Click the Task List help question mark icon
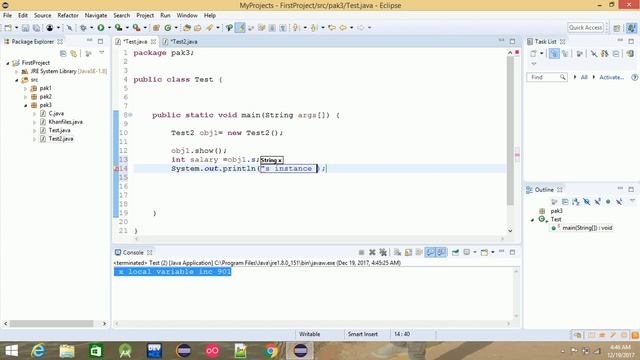Screen dimensions: 640x360 coord(634,77)
